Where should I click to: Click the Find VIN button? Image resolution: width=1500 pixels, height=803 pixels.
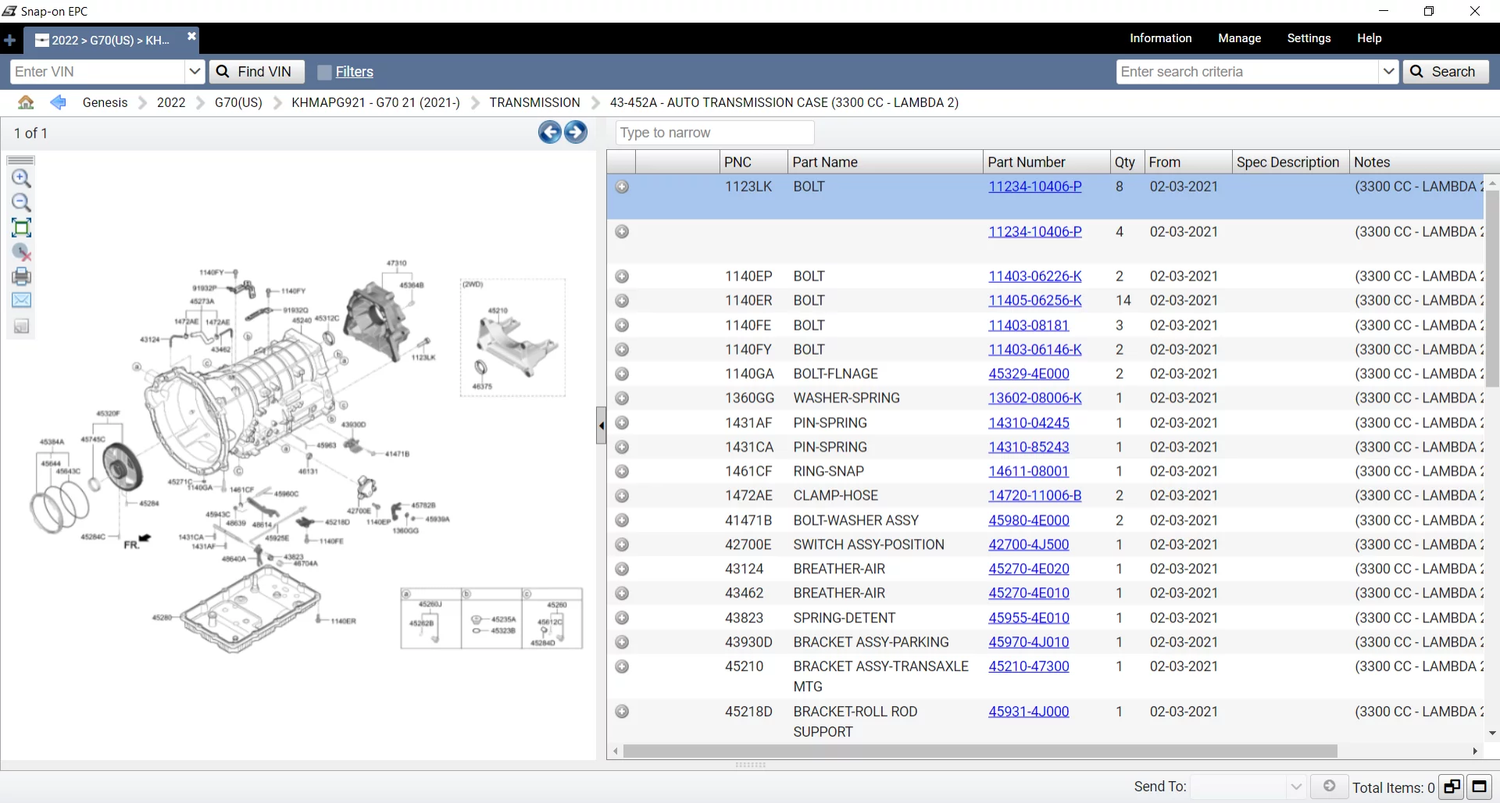click(256, 72)
